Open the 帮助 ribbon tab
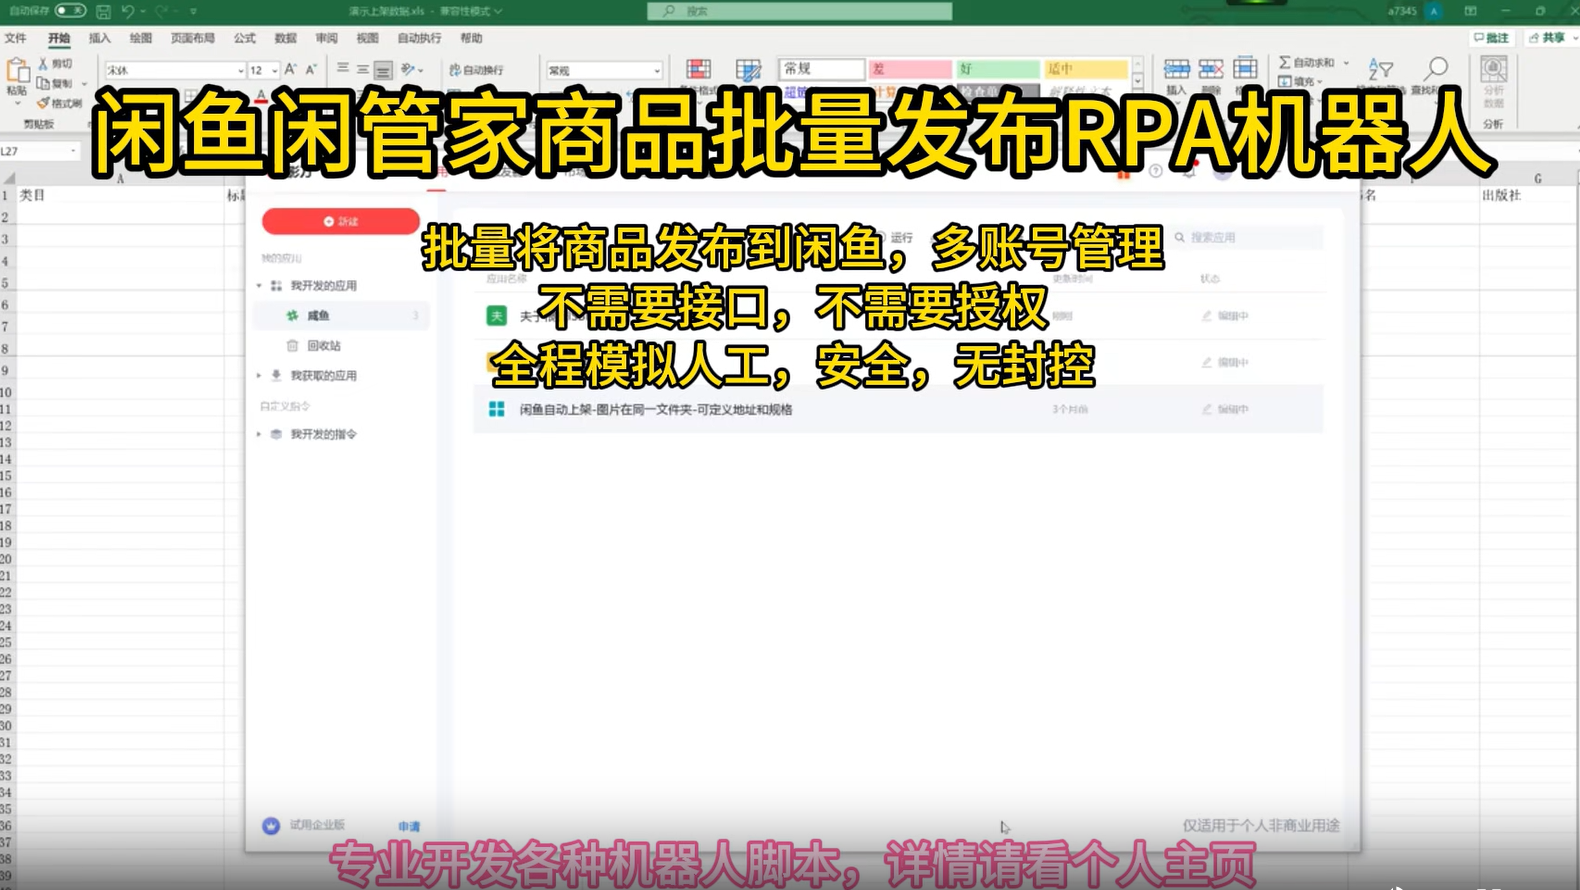The width and height of the screenshot is (1580, 890). click(x=471, y=38)
